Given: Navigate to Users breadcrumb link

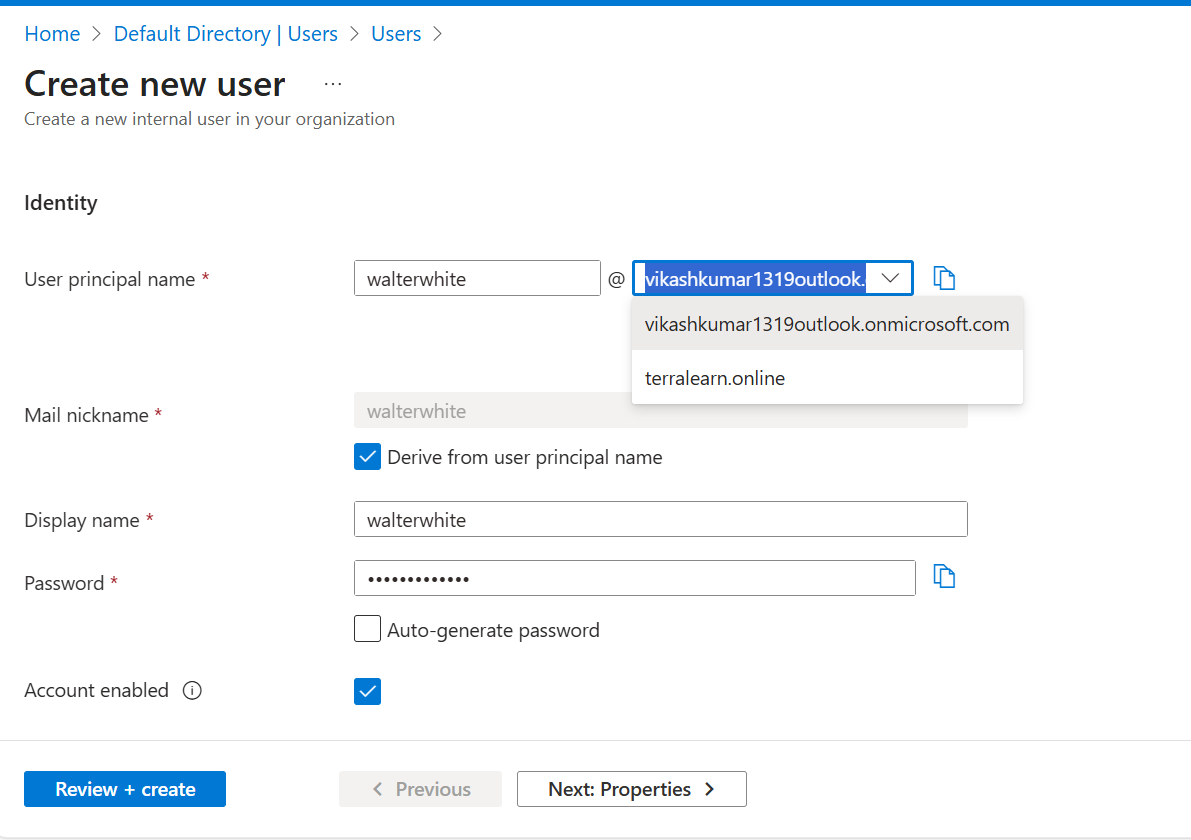Looking at the screenshot, I should pyautogui.click(x=396, y=34).
